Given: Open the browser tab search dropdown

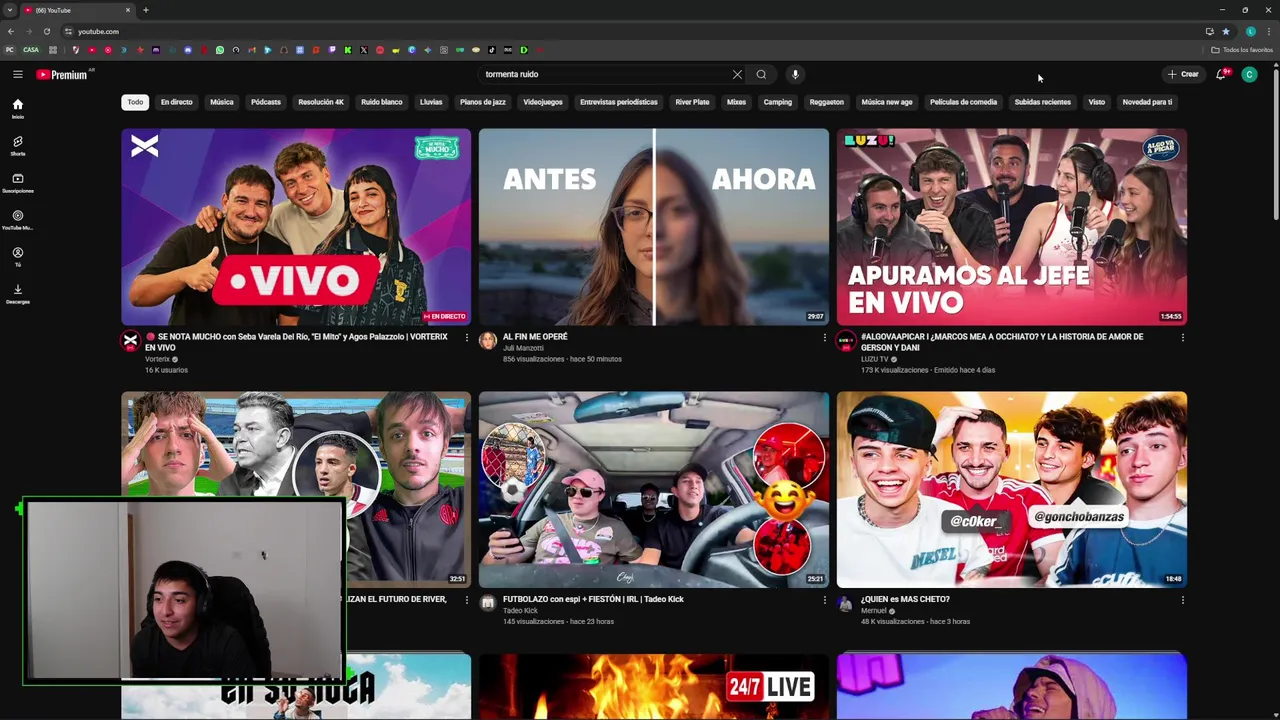Looking at the screenshot, I should point(10,10).
